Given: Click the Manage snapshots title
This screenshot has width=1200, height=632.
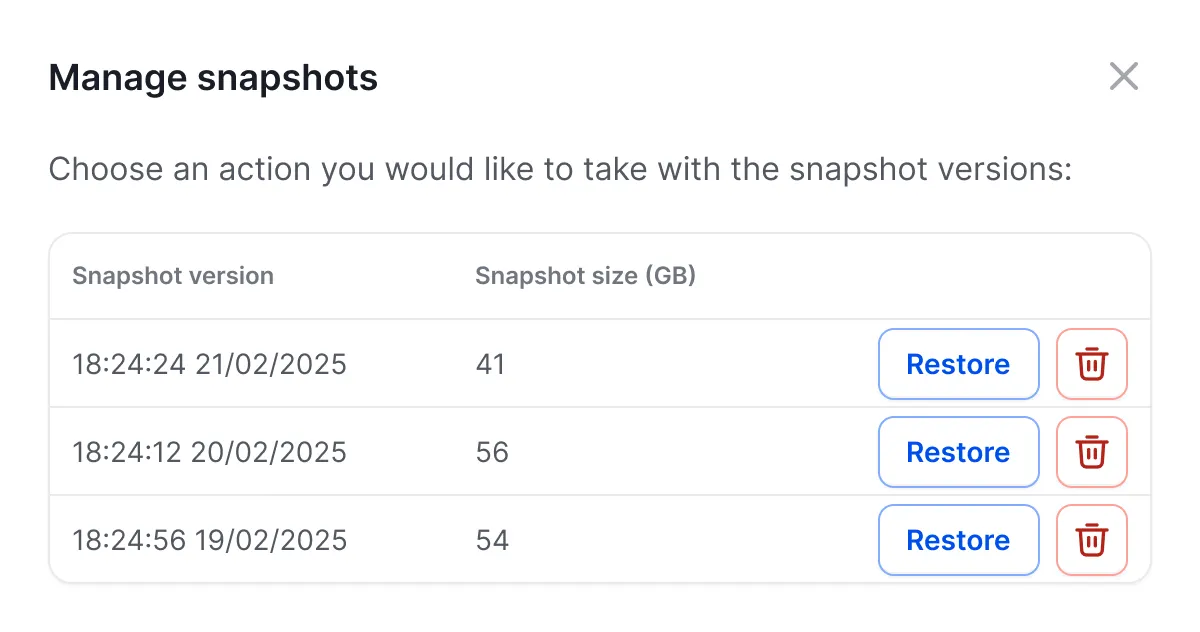Looking at the screenshot, I should (213, 77).
